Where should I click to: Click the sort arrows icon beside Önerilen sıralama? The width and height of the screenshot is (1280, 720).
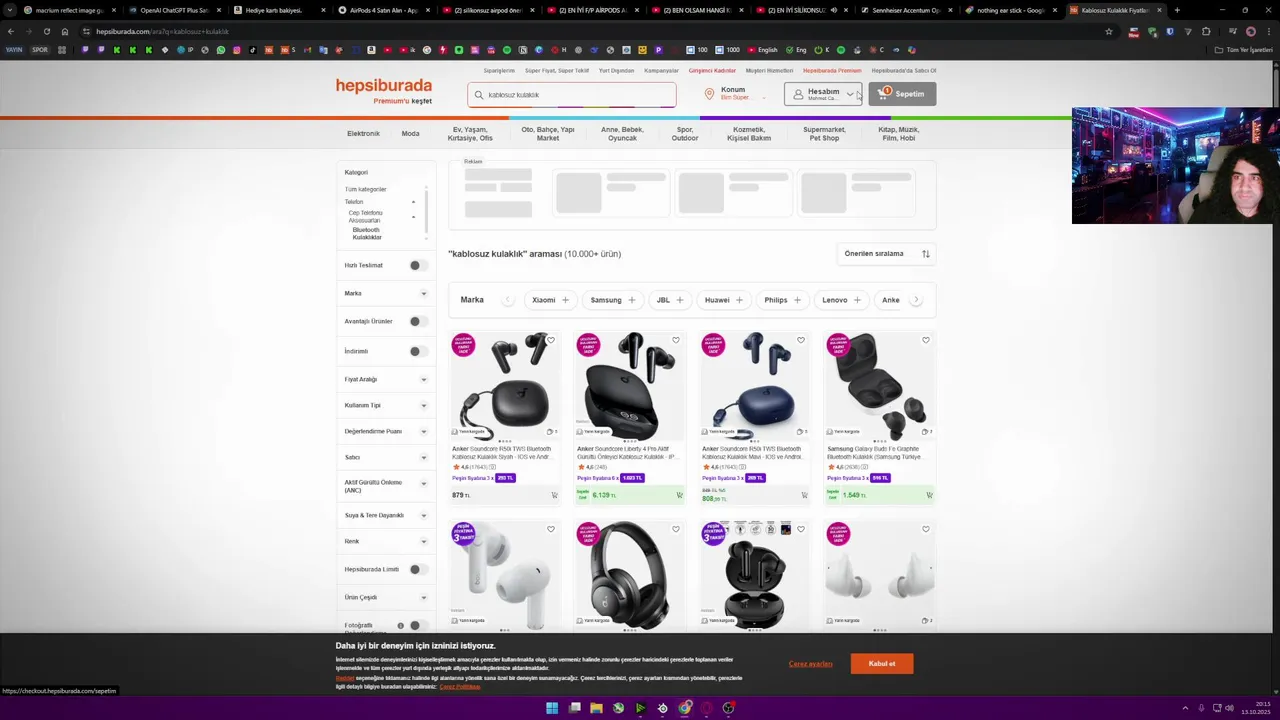click(x=926, y=254)
